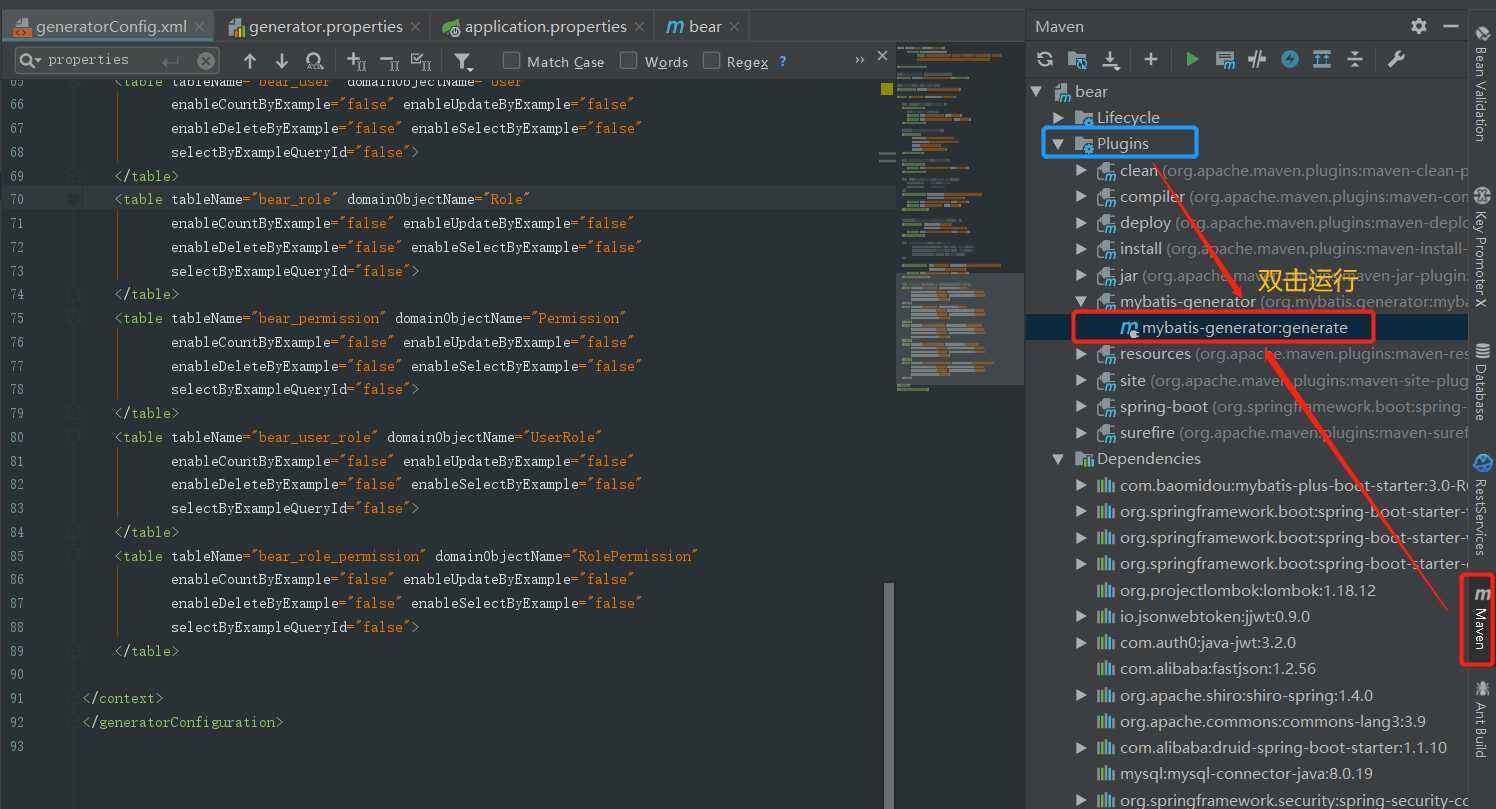
Task: Click Find All occurrences icon
Action: [x=314, y=61]
